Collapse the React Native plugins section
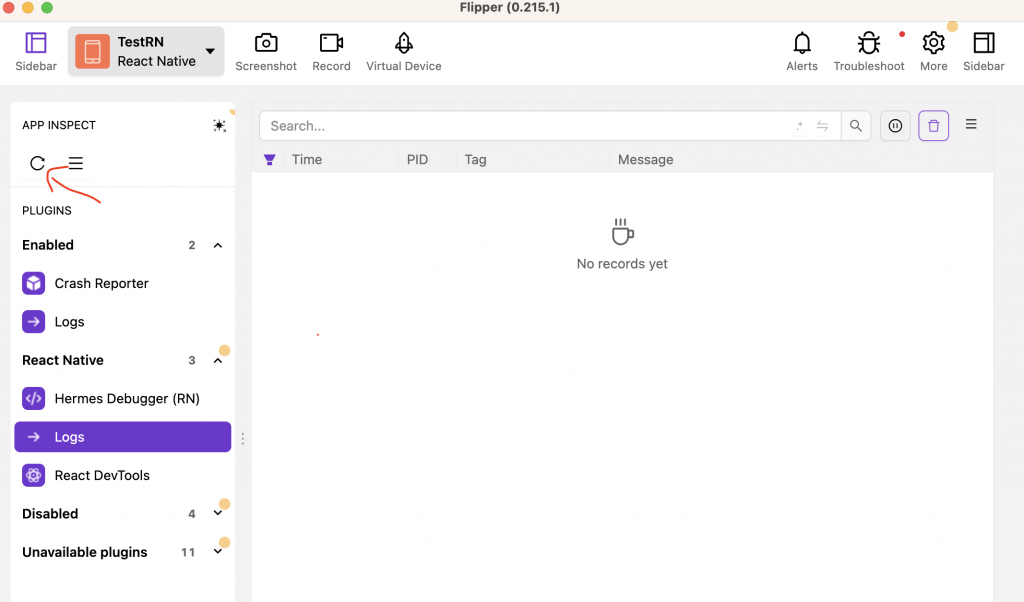This screenshot has height=602, width=1024. [x=218, y=360]
